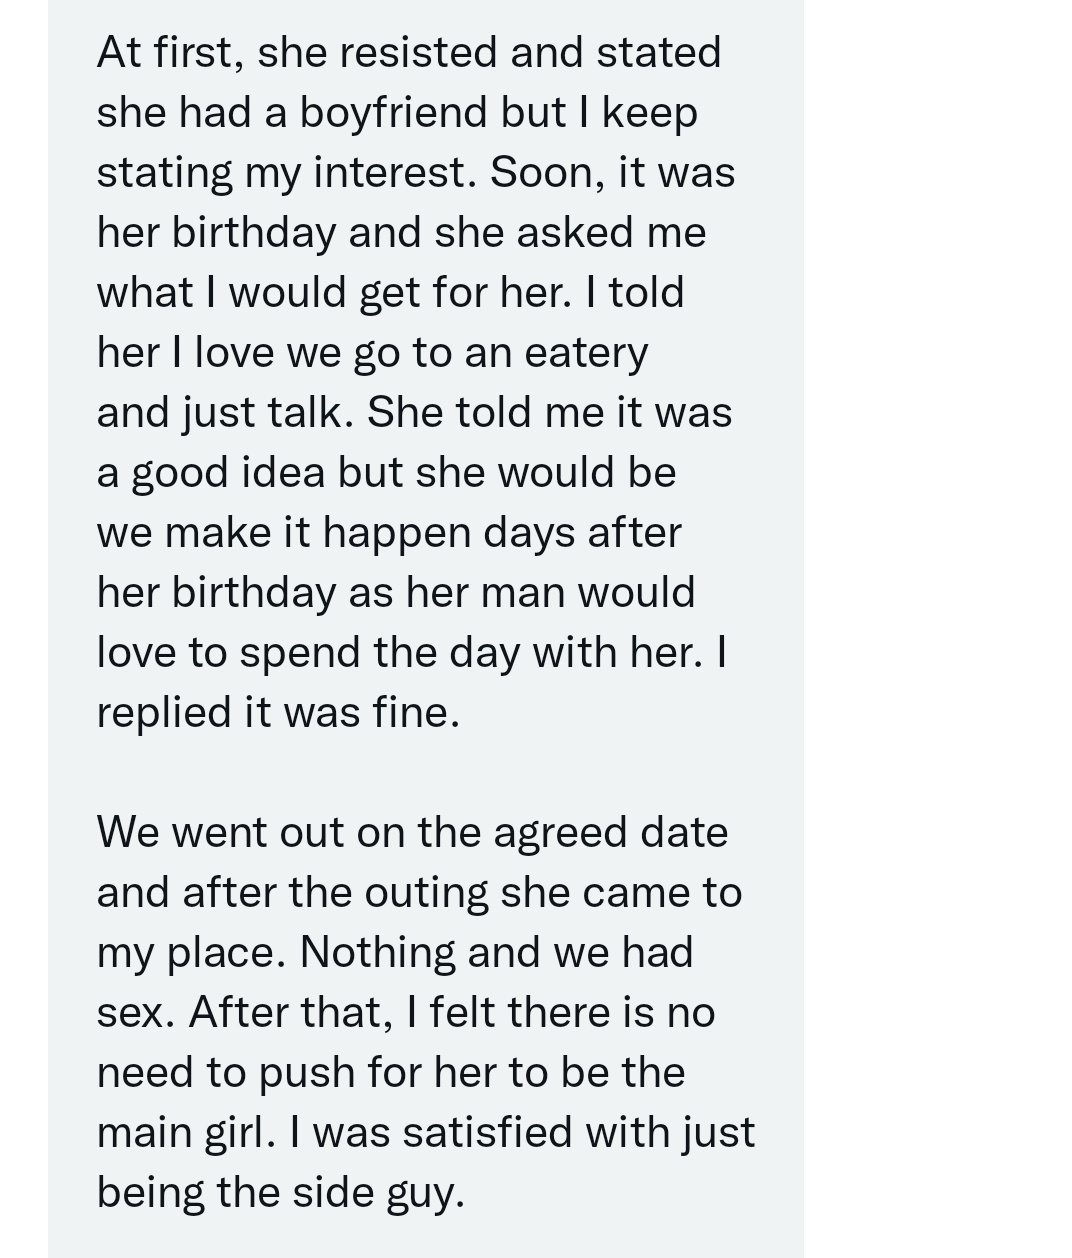Click the line 'love to spend the day with her. I'
The width and height of the screenshot is (1072, 1258).
(412, 653)
